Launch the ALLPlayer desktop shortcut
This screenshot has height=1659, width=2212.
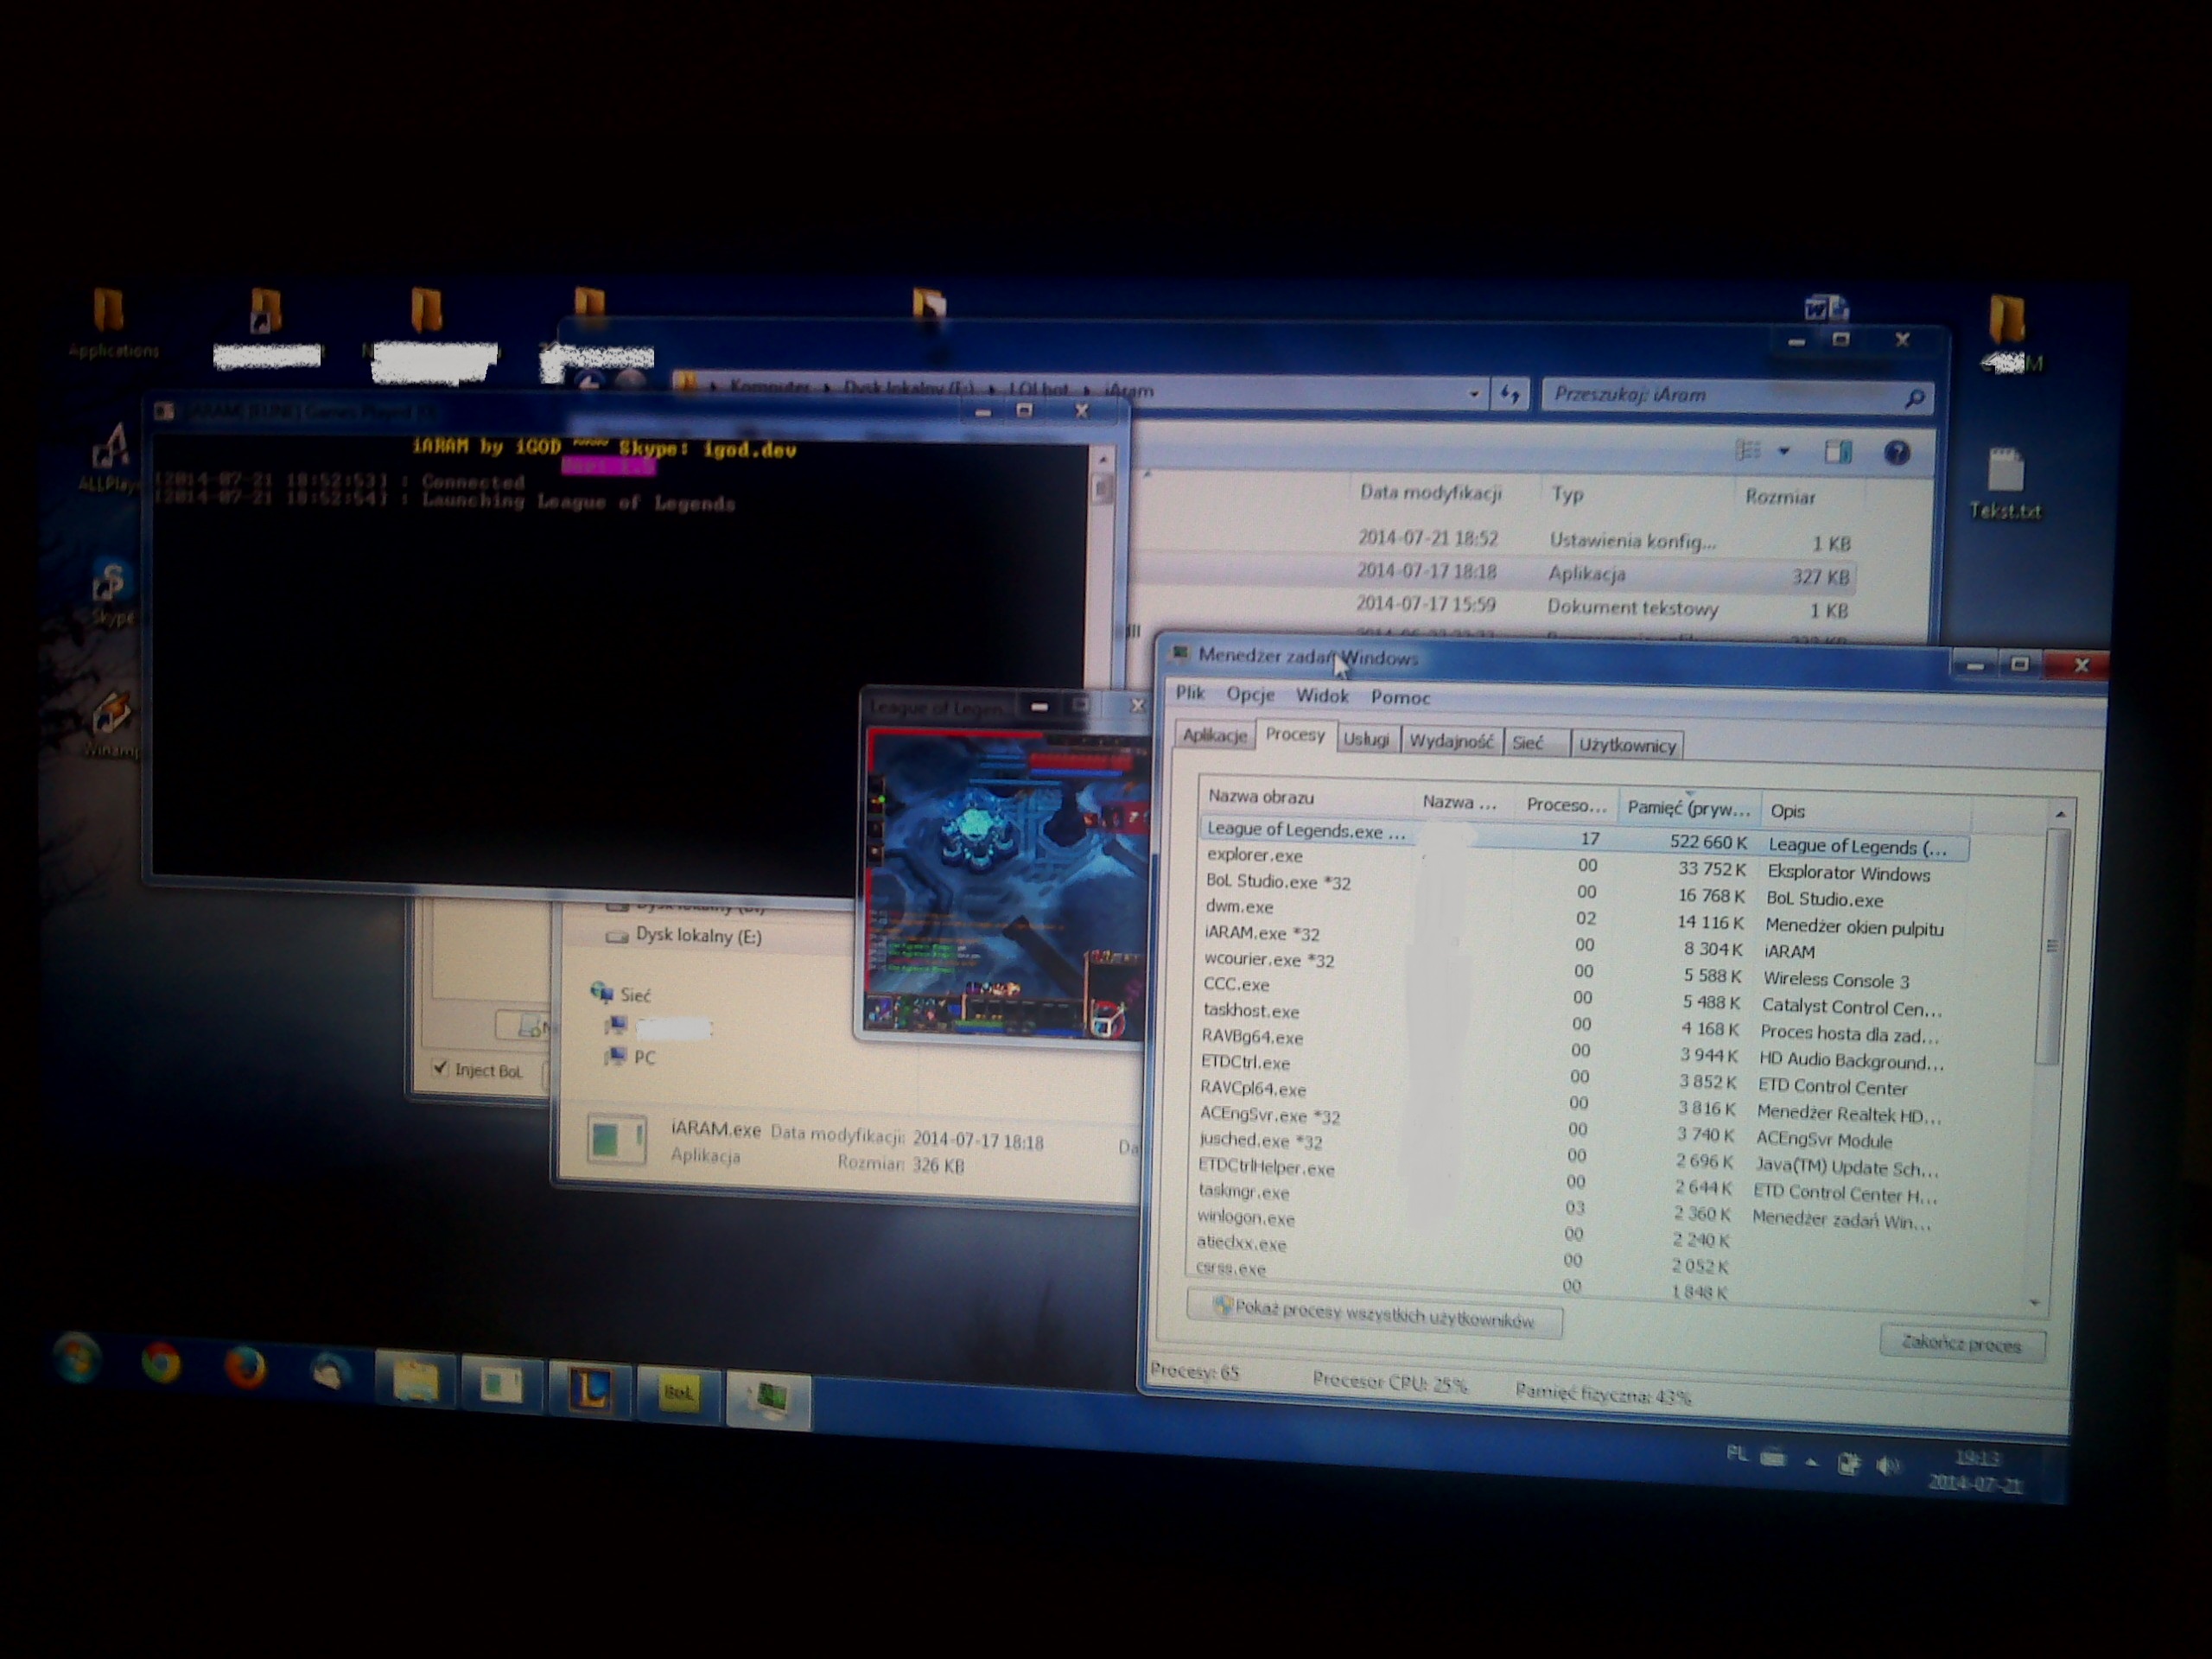(x=108, y=458)
